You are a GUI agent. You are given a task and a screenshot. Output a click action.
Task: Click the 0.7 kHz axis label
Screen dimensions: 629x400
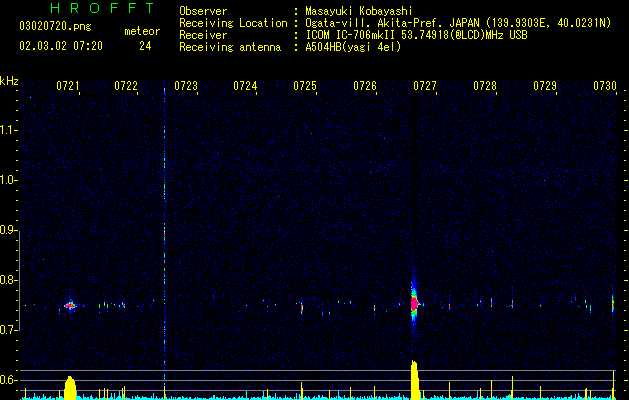click(x=8, y=330)
